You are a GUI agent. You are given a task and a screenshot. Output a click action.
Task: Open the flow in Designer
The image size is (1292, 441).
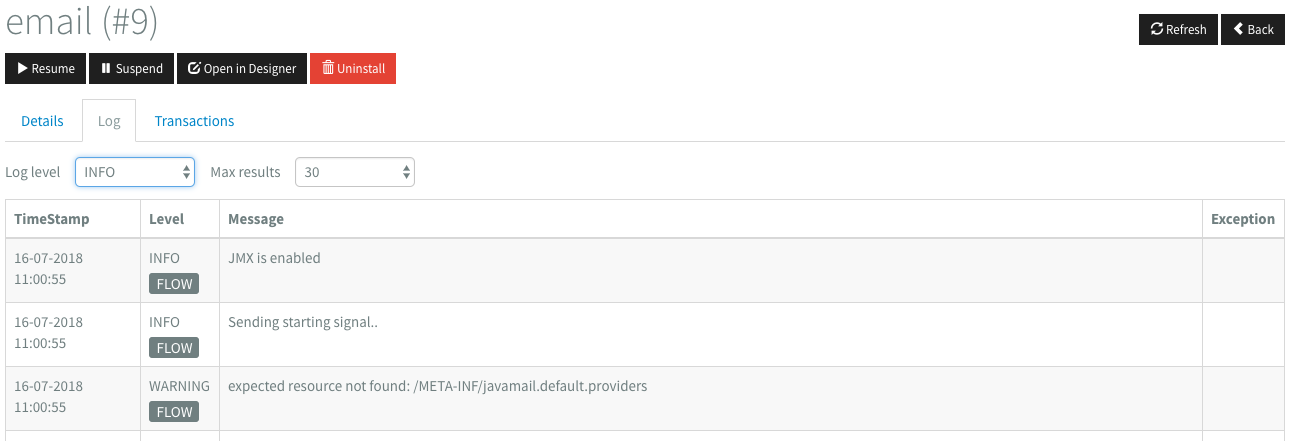242,69
